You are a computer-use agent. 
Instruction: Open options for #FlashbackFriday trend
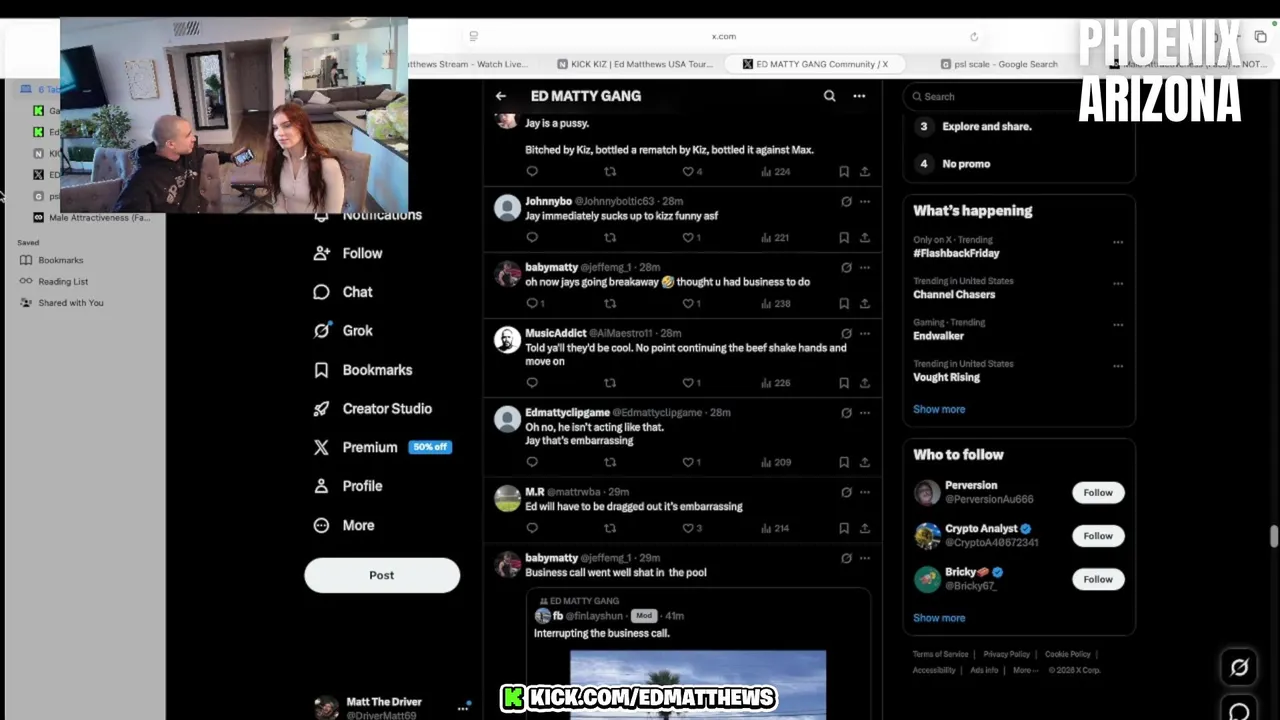click(x=1118, y=242)
